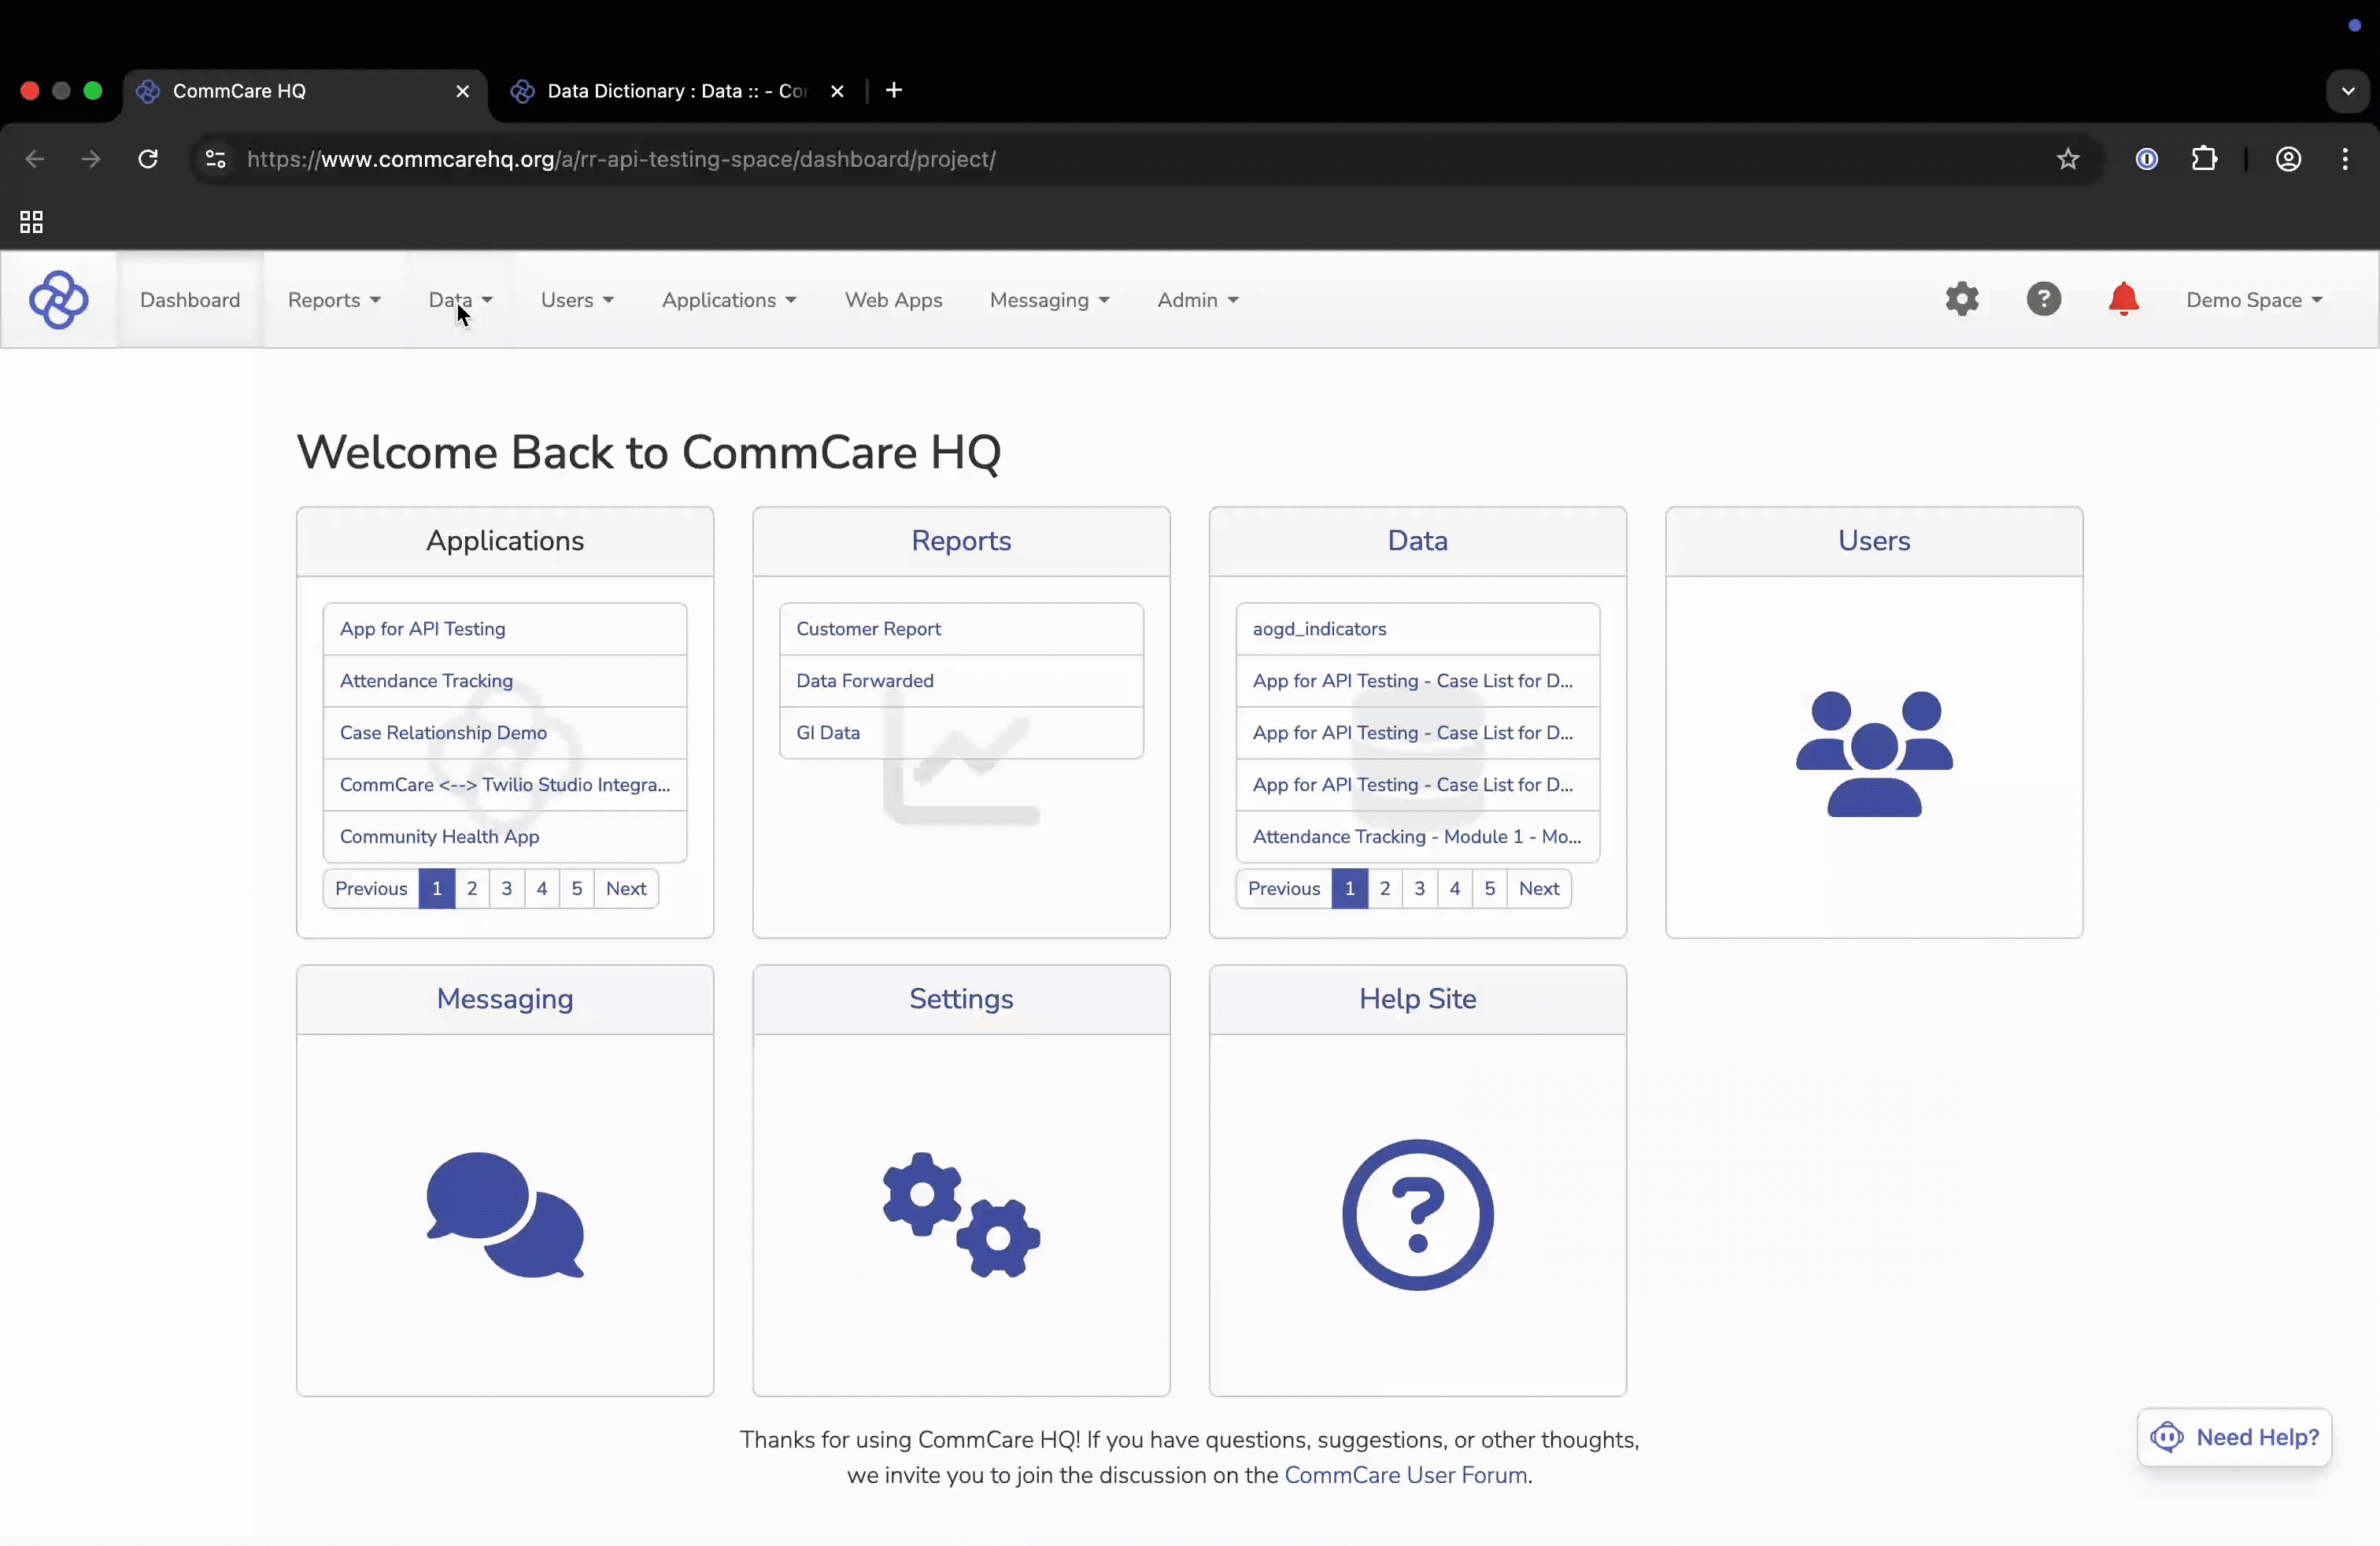Open the red notifications bell

(2123, 299)
